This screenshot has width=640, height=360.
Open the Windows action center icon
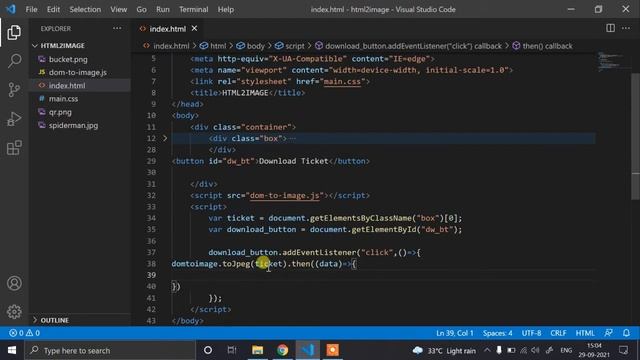[623, 350]
